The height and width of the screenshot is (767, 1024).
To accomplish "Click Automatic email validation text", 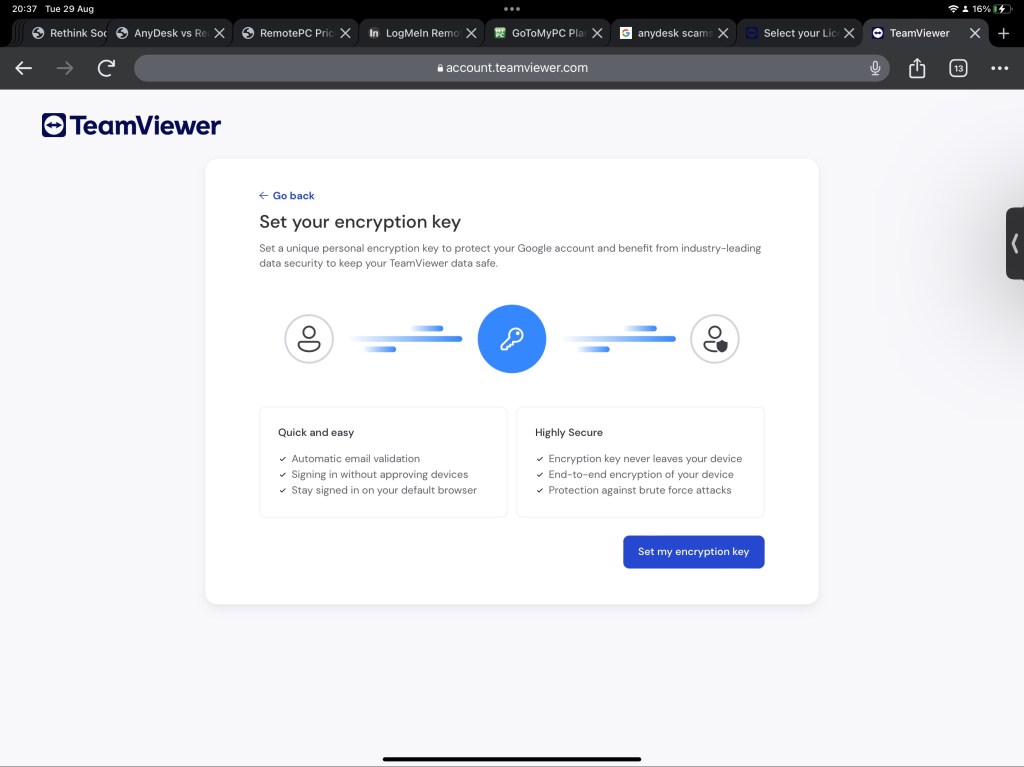I will [355, 459].
